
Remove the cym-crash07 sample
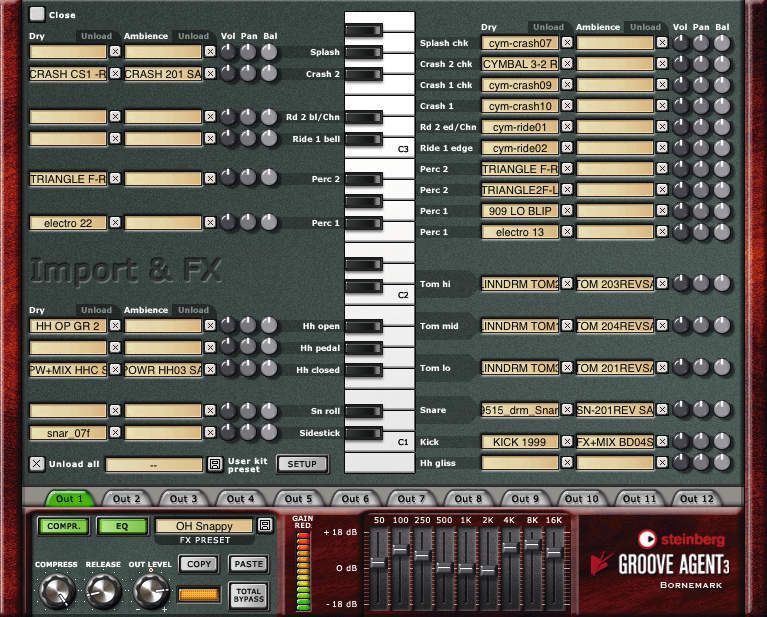click(x=567, y=43)
